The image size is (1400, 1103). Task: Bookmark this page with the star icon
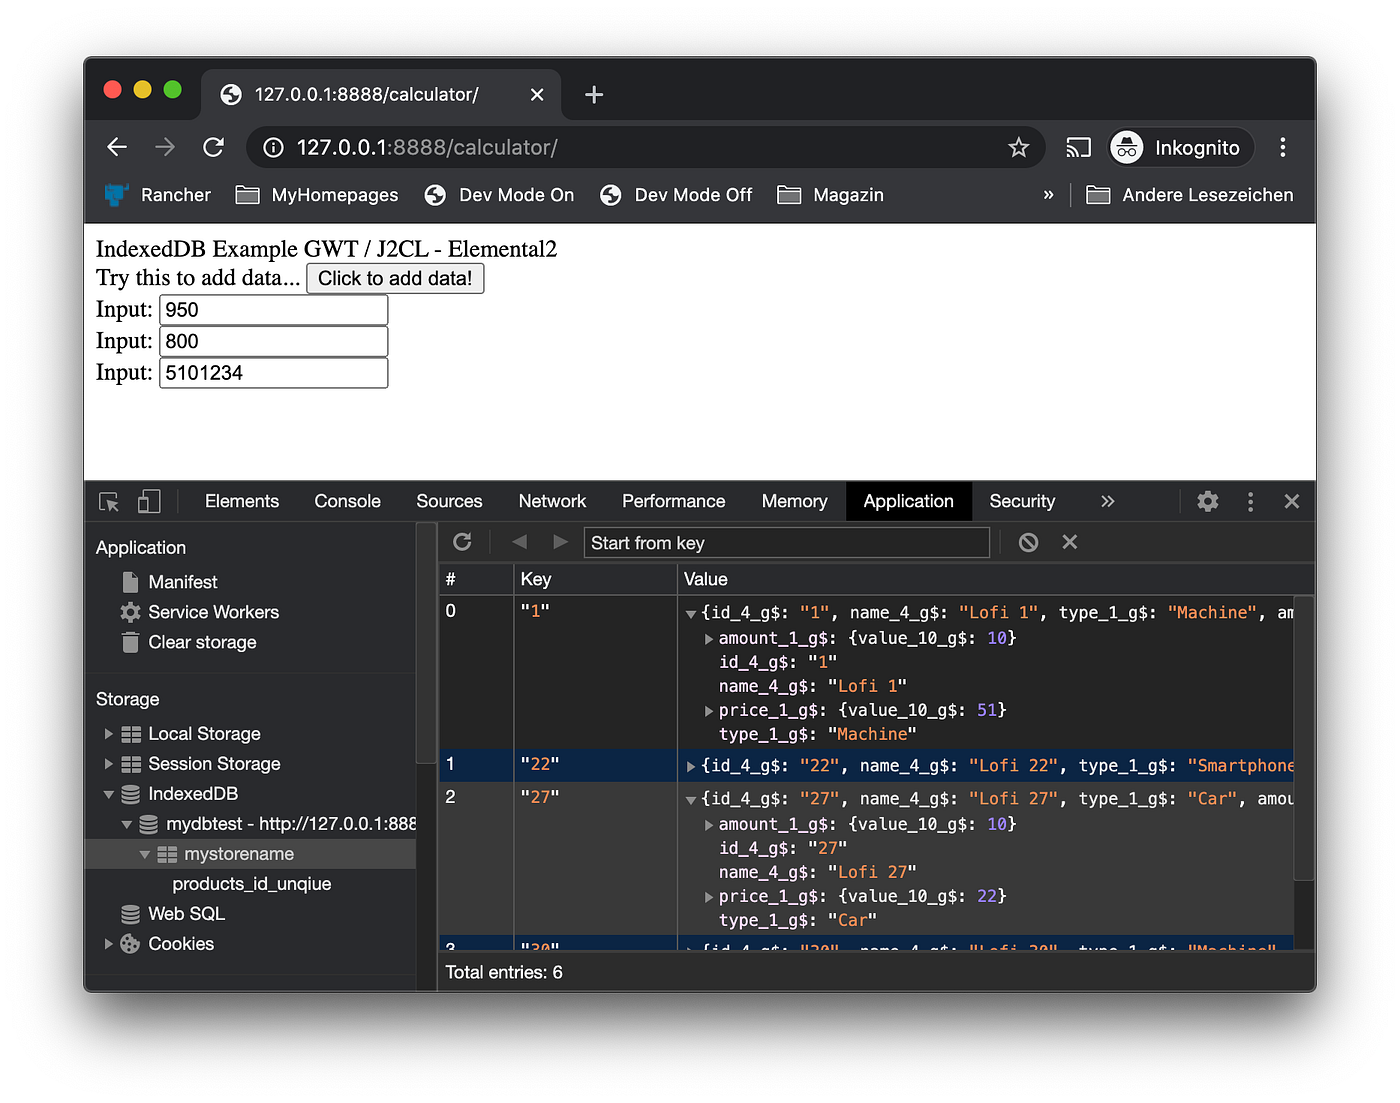[x=1018, y=148]
